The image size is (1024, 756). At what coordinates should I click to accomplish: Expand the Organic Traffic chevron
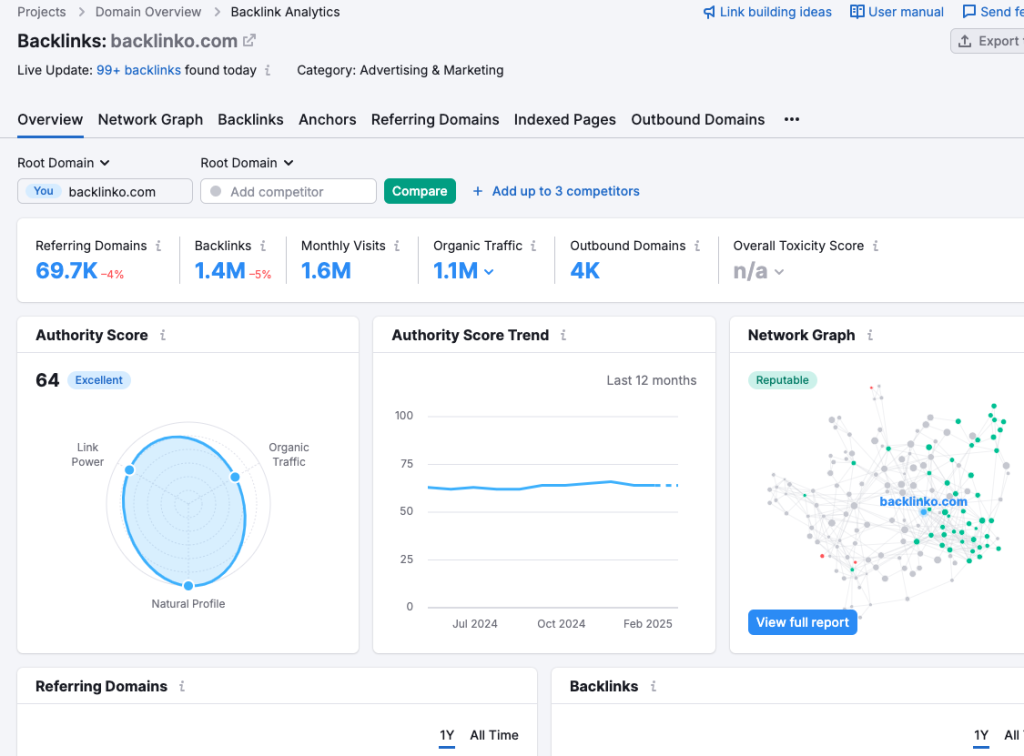[x=489, y=270]
